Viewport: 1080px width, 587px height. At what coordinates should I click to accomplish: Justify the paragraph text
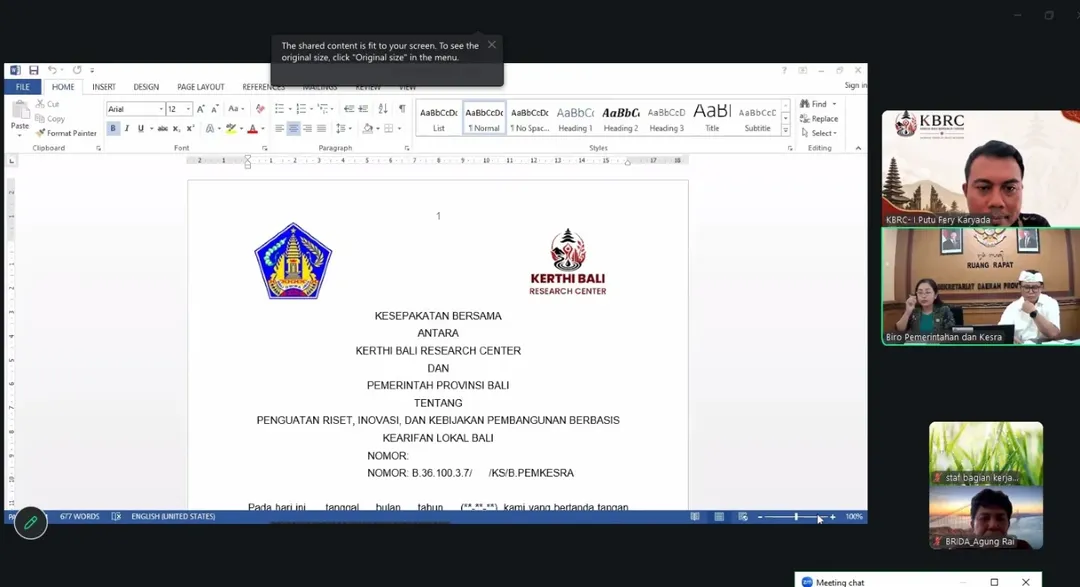(x=321, y=128)
